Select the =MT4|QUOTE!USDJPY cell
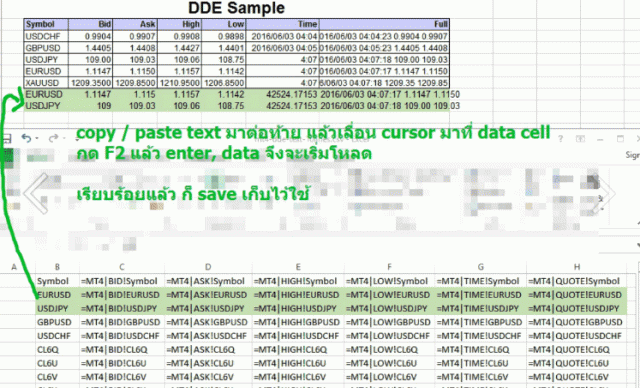The image size is (640, 388). tap(576, 308)
